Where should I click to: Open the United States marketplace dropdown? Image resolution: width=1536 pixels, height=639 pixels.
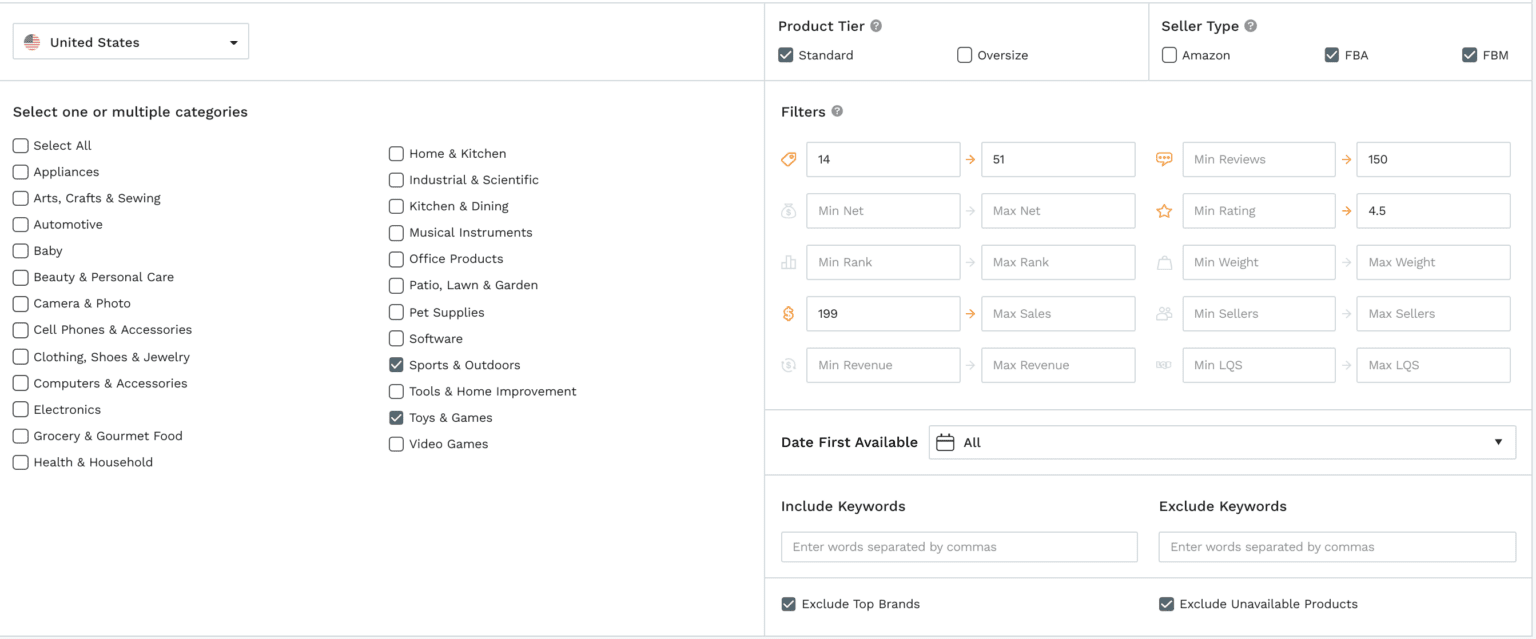[x=131, y=42]
